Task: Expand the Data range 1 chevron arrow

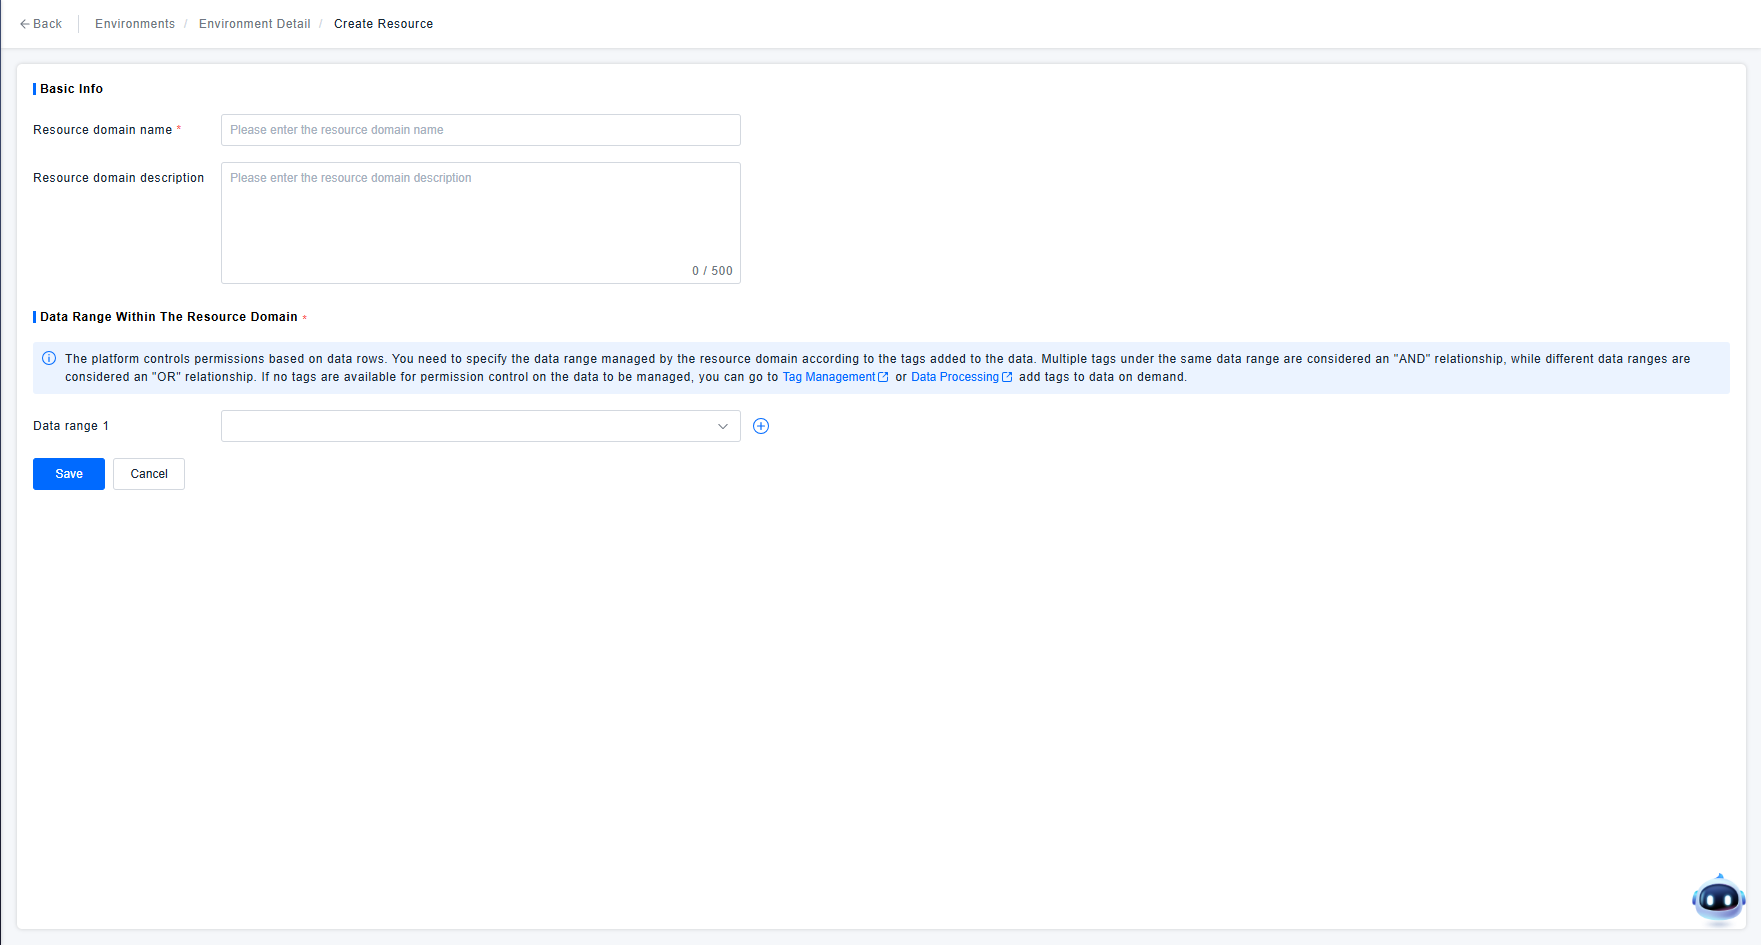Action: 723,426
